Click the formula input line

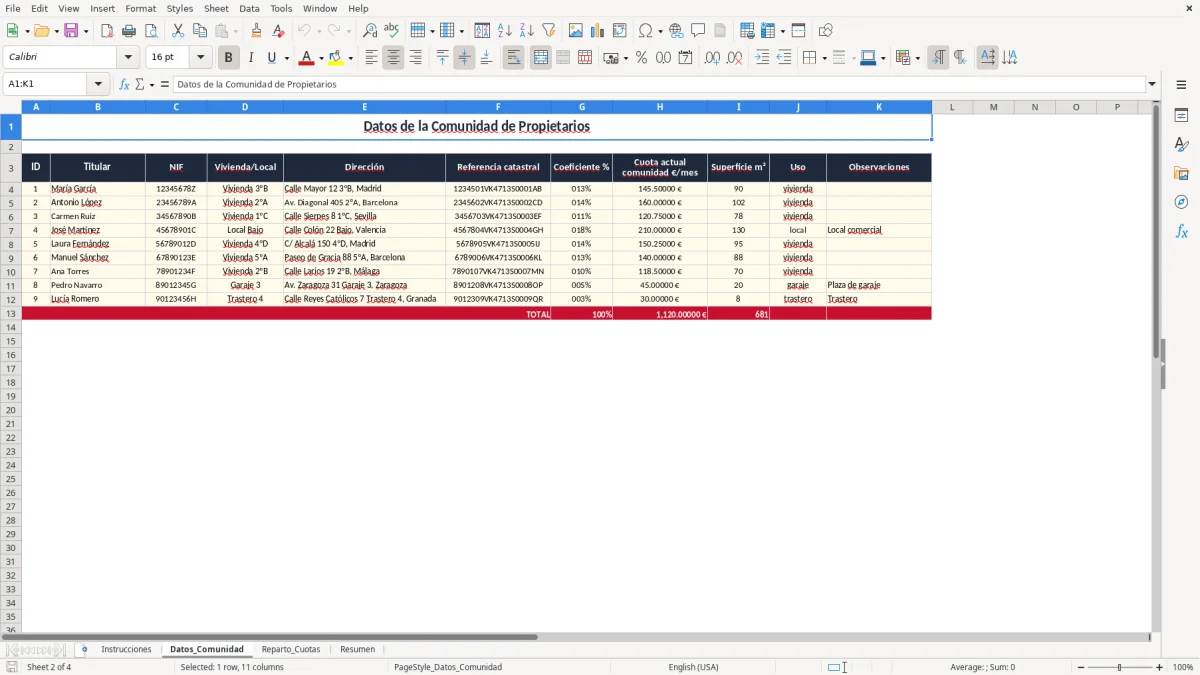click(658, 85)
